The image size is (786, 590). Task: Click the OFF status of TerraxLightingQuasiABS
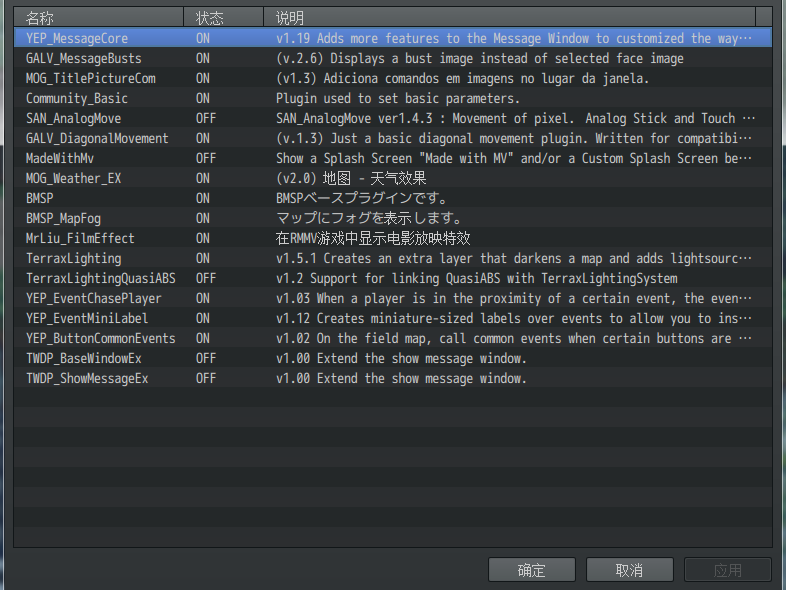206,278
